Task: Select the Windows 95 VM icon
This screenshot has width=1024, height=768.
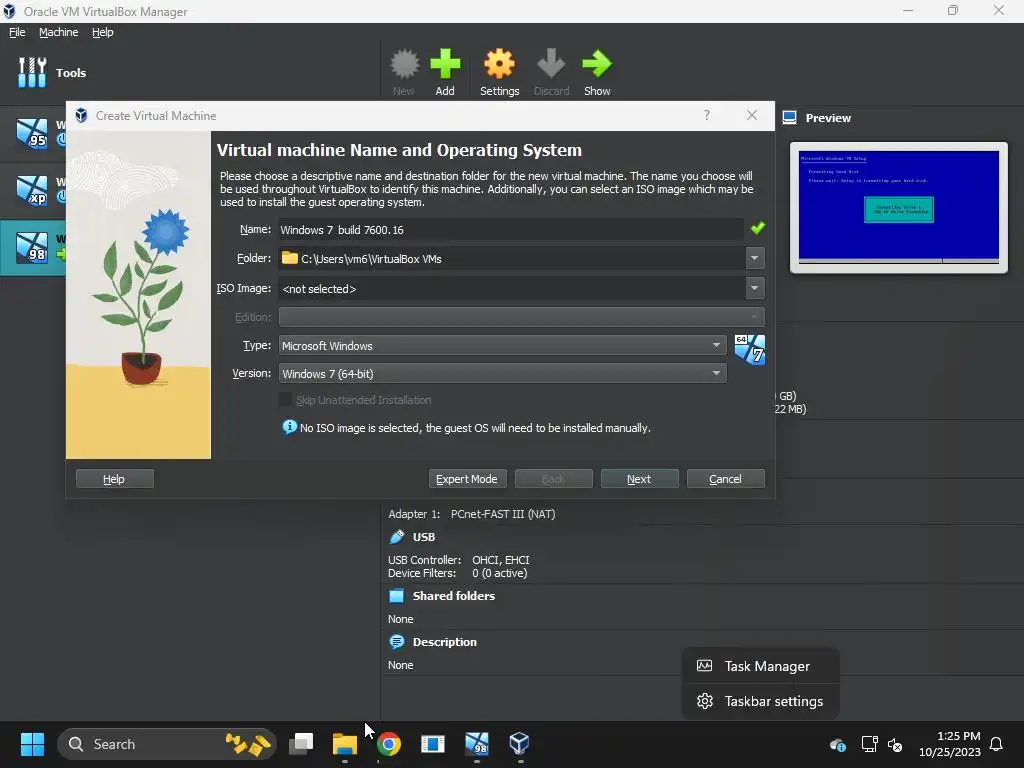Action: [x=32, y=133]
